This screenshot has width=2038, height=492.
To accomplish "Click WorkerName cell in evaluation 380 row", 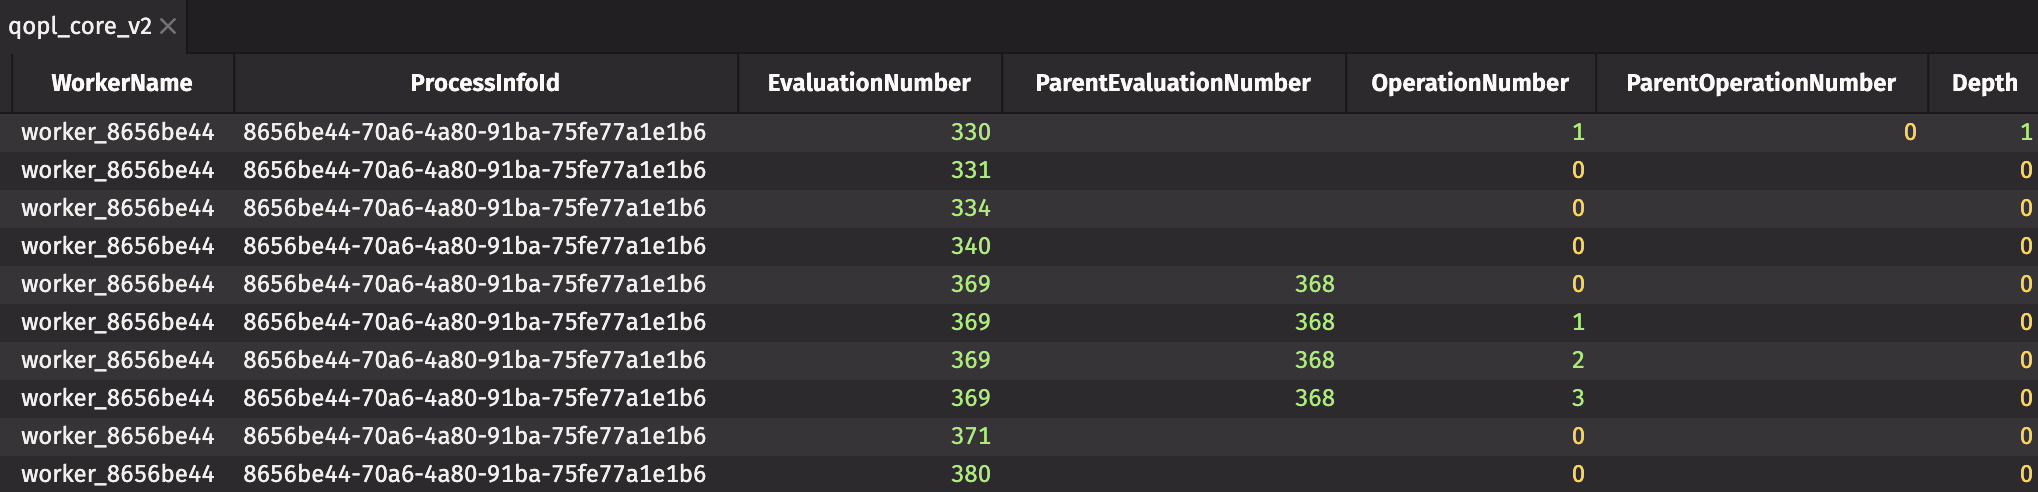I will point(118,474).
